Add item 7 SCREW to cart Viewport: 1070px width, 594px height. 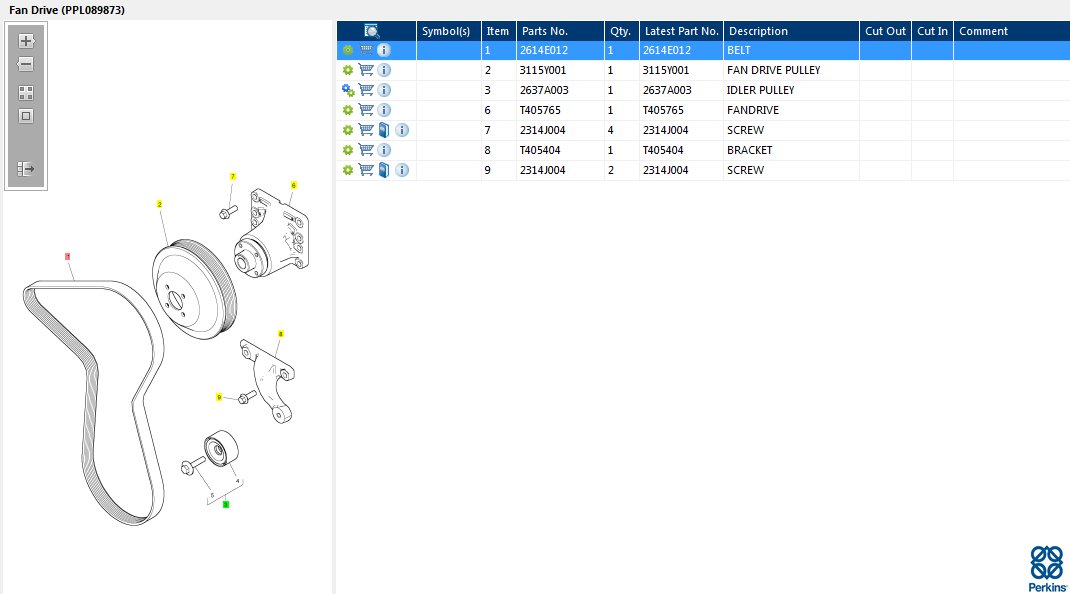coord(366,130)
